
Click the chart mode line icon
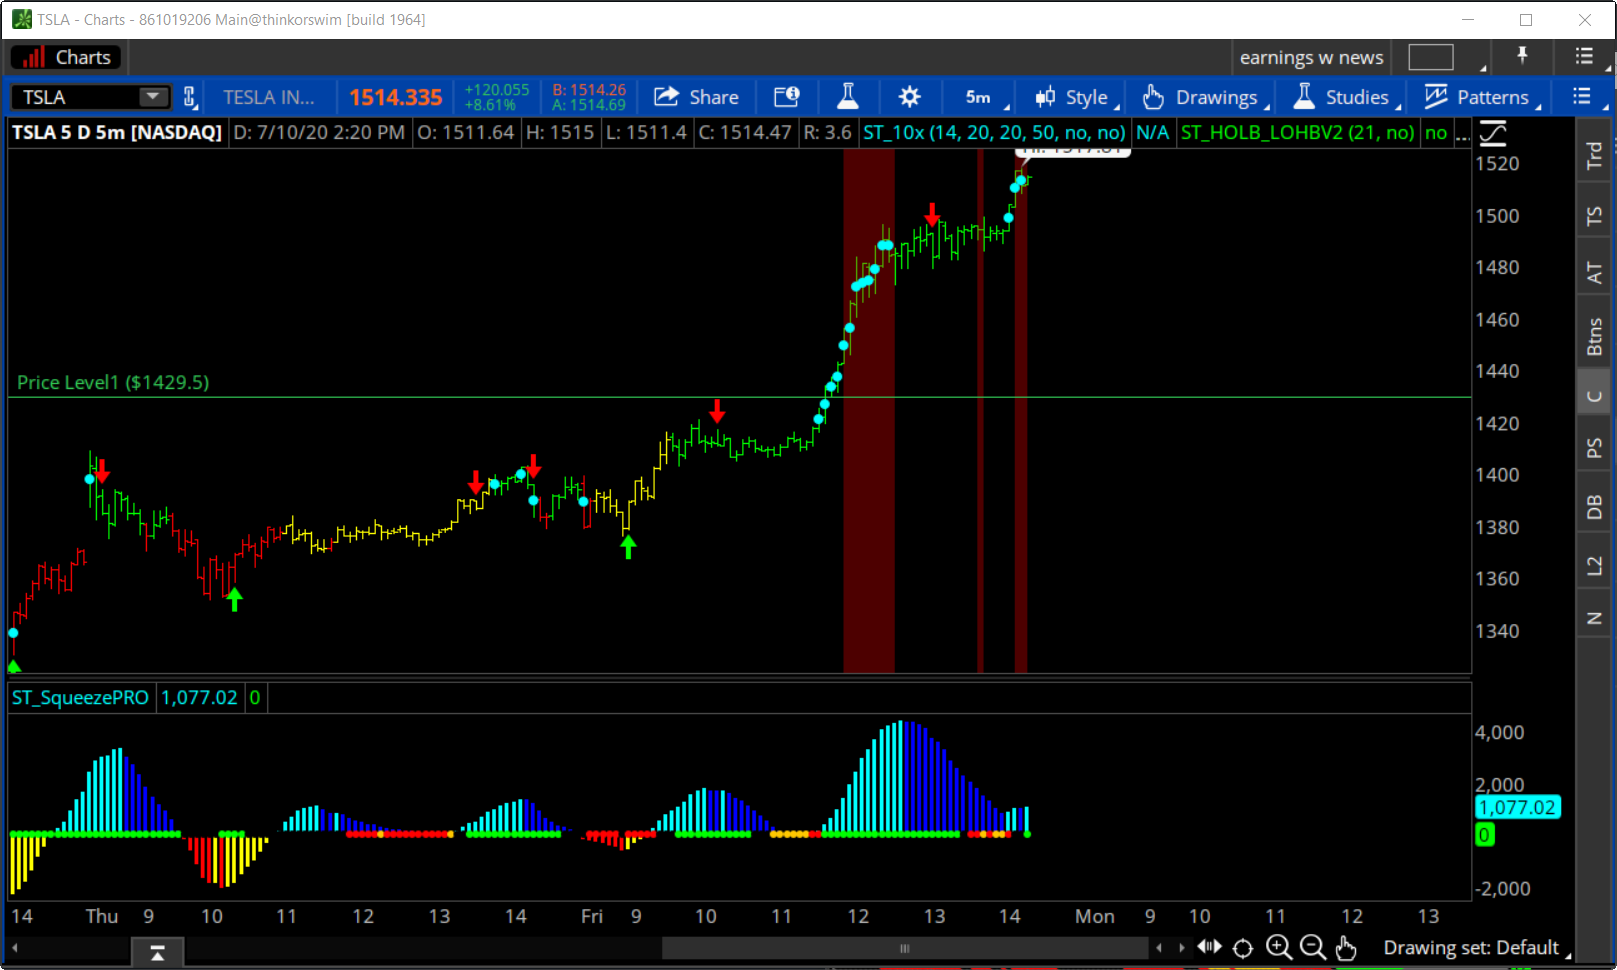click(x=1493, y=133)
